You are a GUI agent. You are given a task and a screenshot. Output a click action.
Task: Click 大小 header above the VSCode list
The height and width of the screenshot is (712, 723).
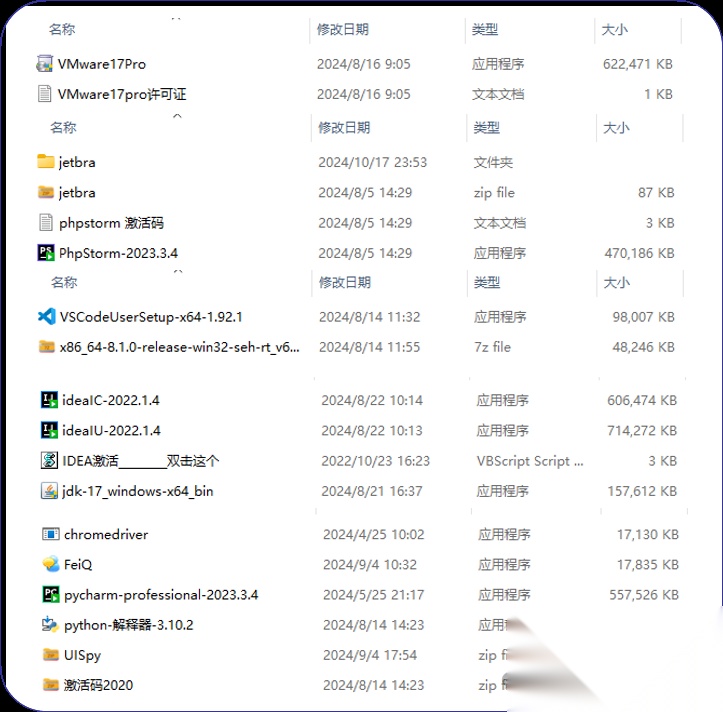[x=616, y=282]
